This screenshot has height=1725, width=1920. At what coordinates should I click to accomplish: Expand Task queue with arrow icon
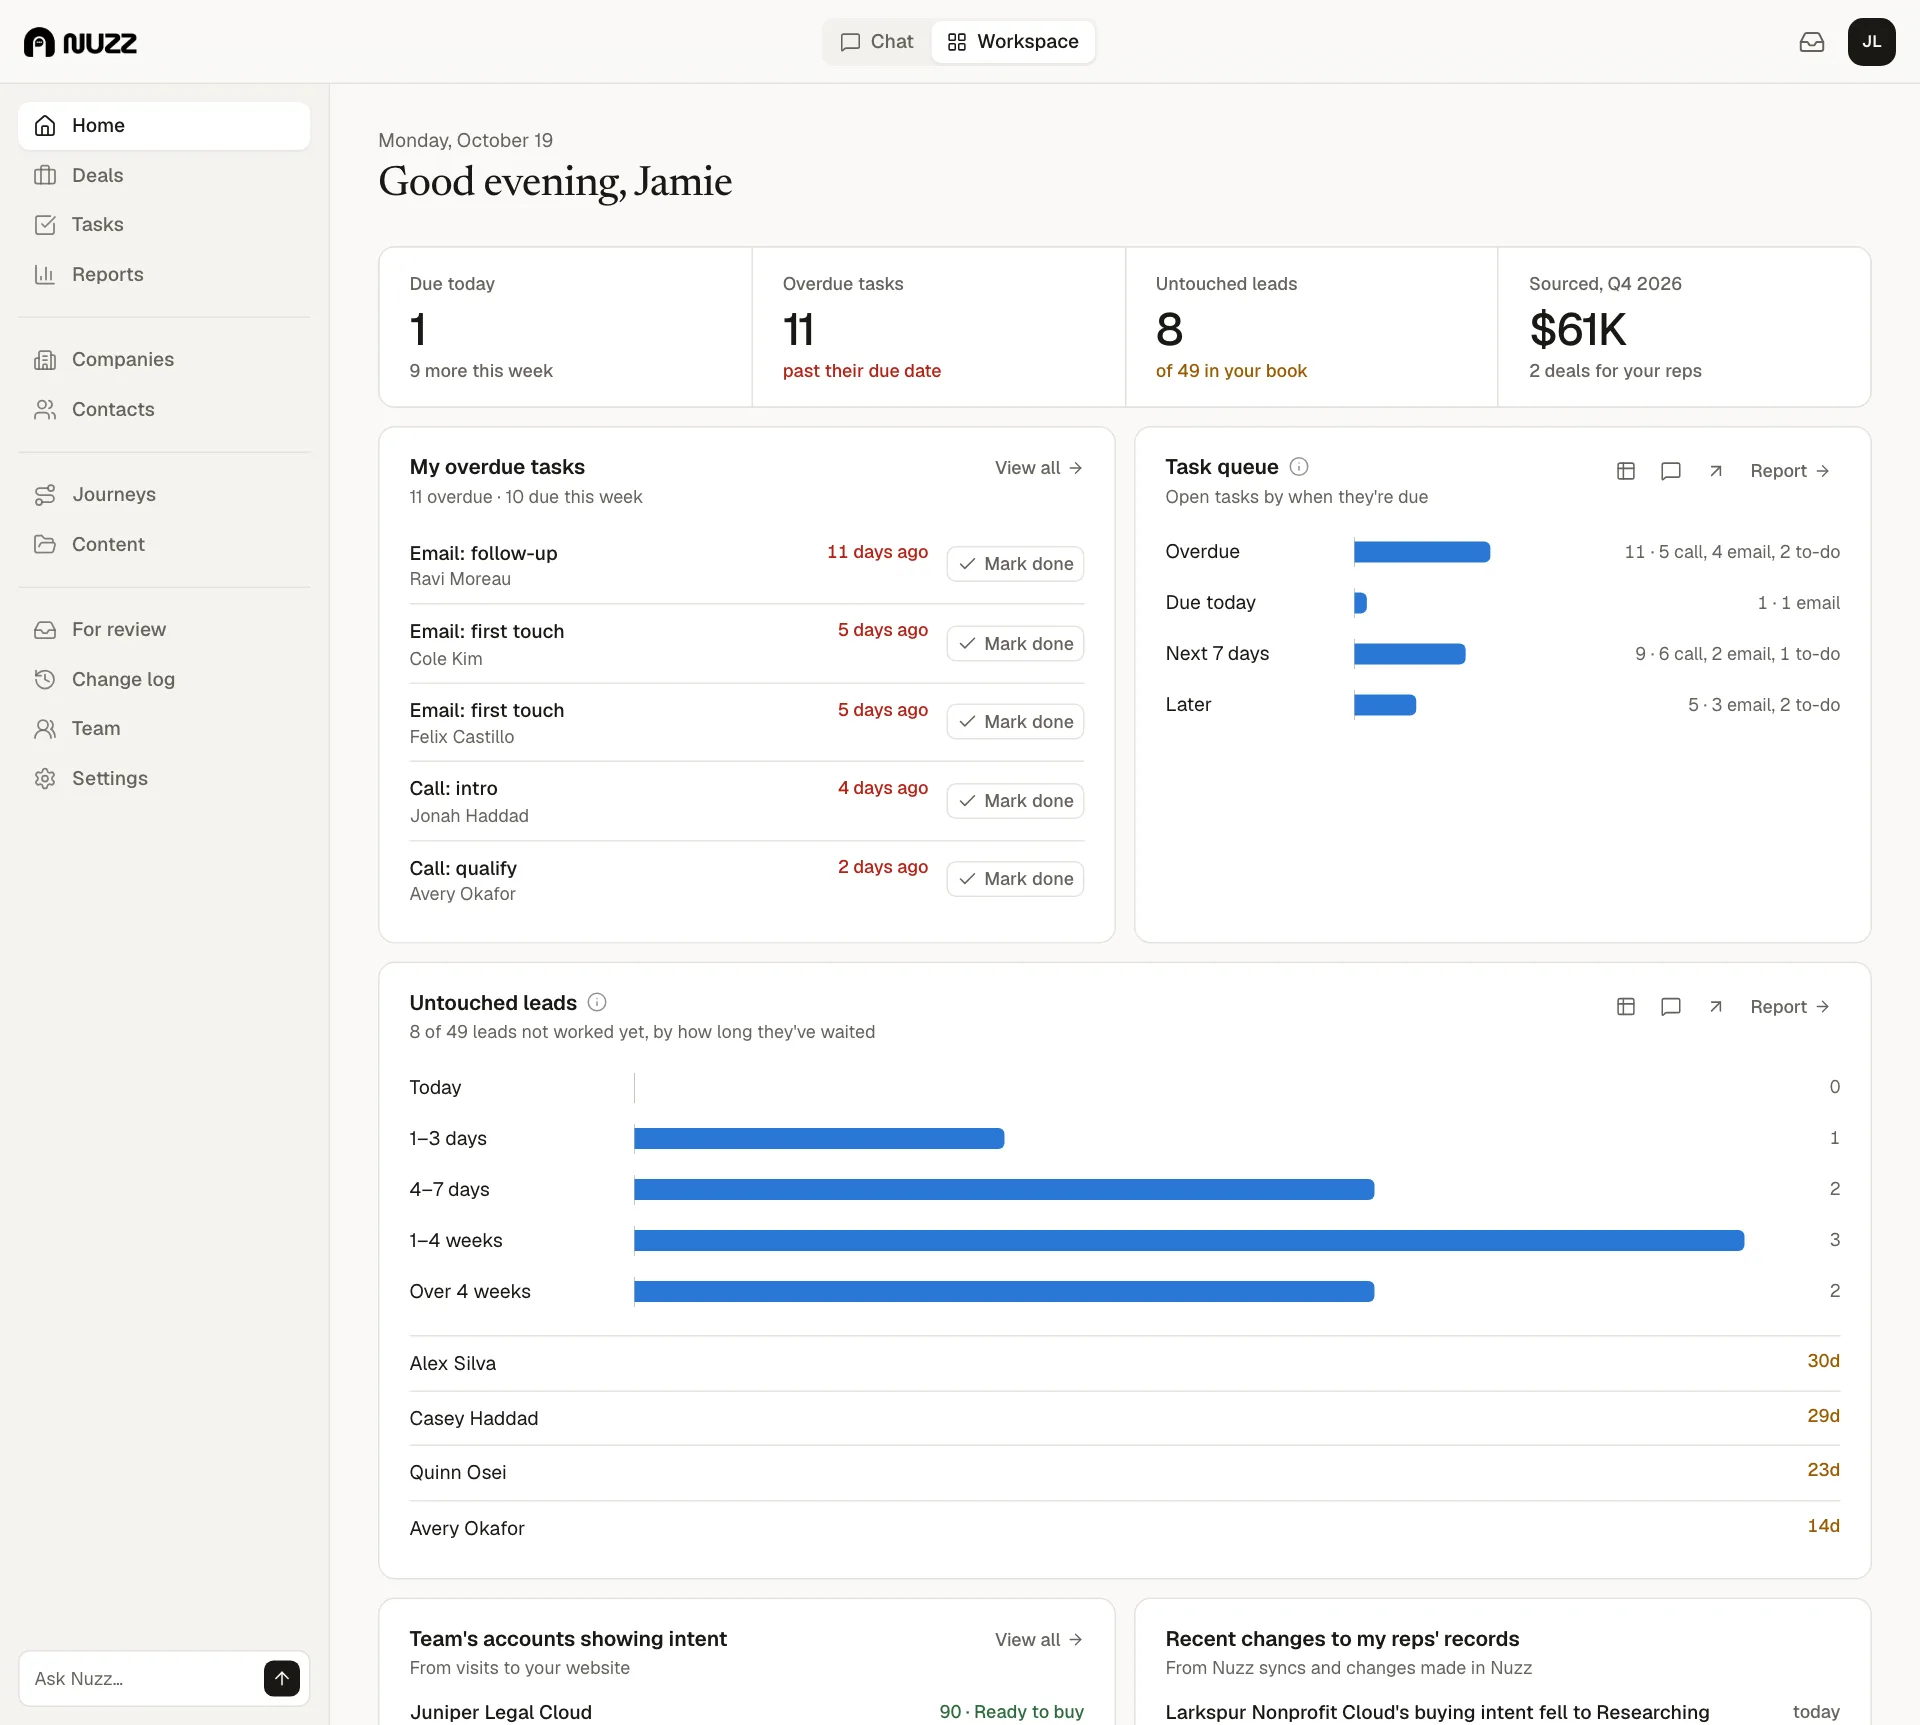[x=1716, y=471]
